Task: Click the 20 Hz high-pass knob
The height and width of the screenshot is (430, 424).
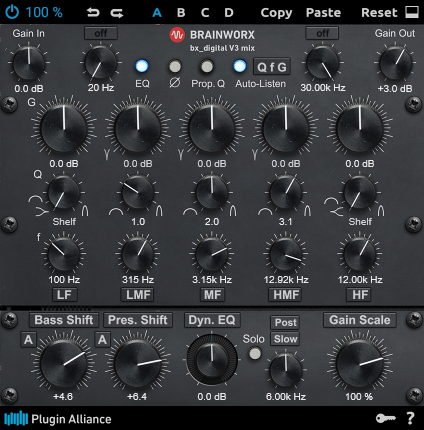Action: 101,63
